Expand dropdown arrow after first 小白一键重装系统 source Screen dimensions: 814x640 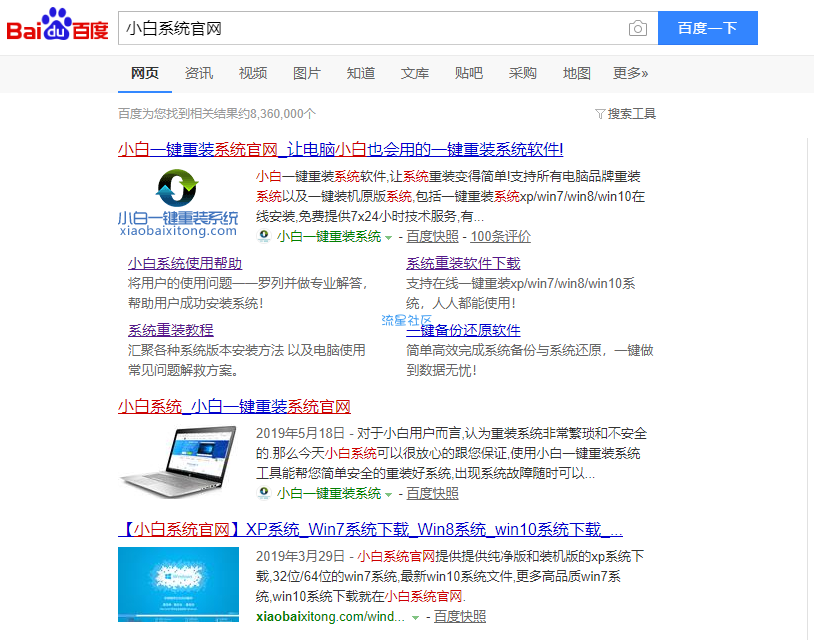click(388, 238)
